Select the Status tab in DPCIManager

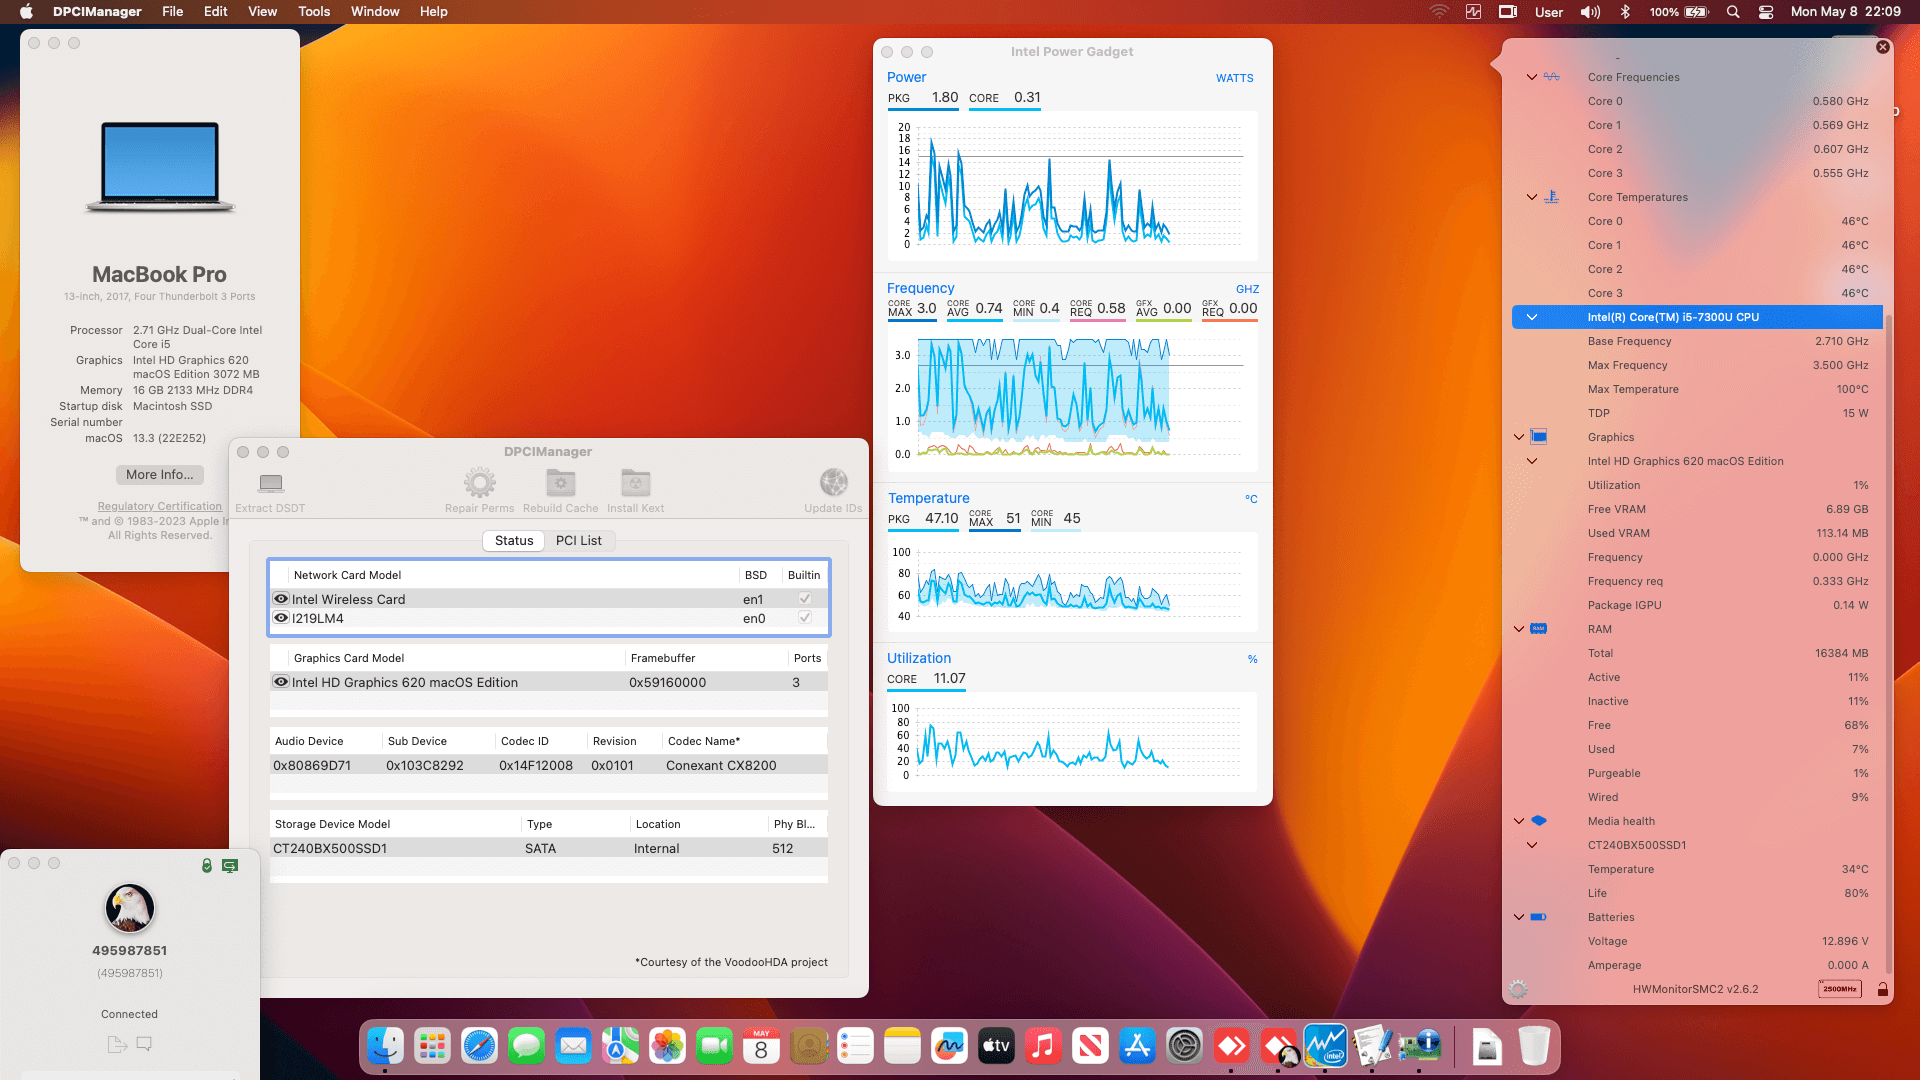(514, 541)
